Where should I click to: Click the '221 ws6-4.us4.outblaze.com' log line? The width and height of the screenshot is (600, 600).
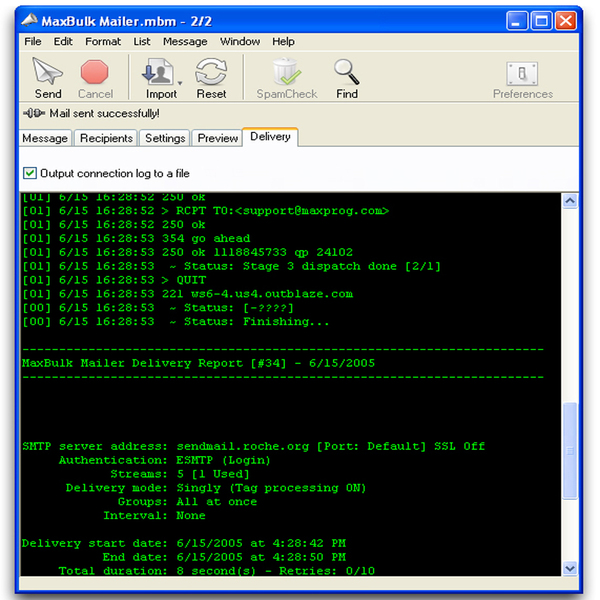tap(188, 294)
